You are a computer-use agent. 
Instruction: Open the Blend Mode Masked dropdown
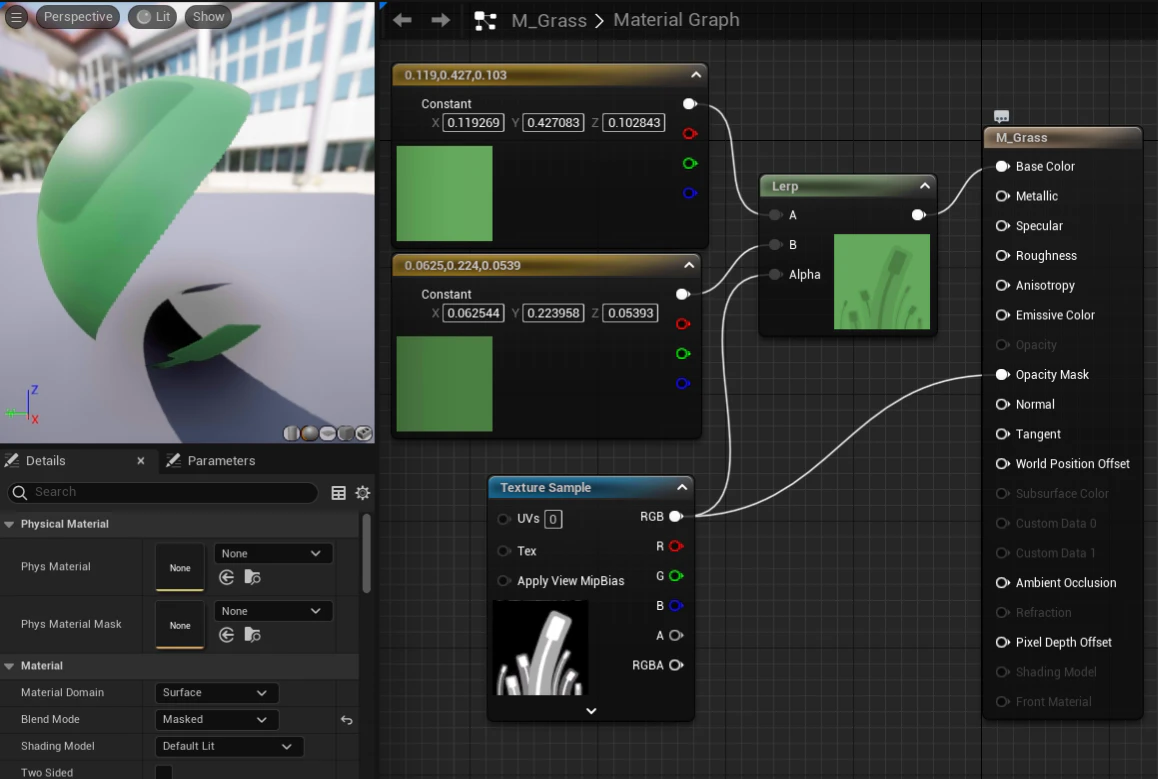pyautogui.click(x=216, y=719)
